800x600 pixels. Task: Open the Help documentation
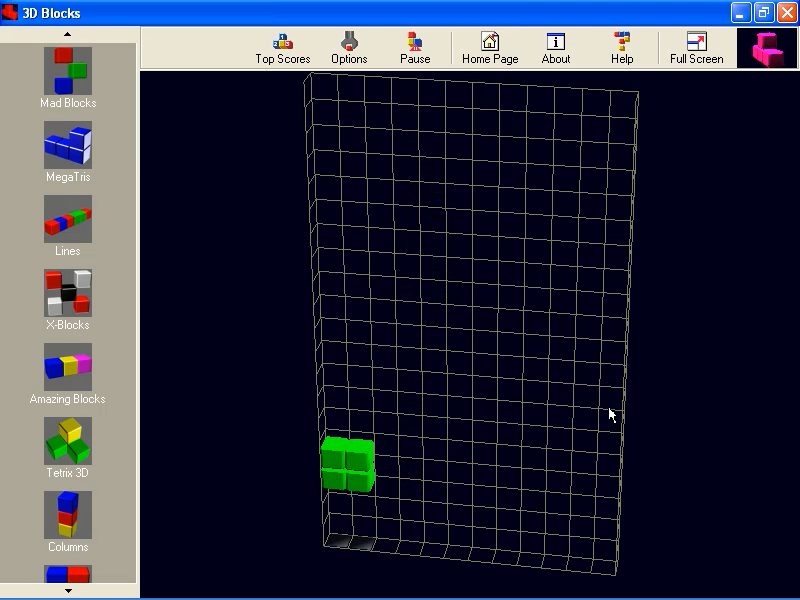coord(622,47)
